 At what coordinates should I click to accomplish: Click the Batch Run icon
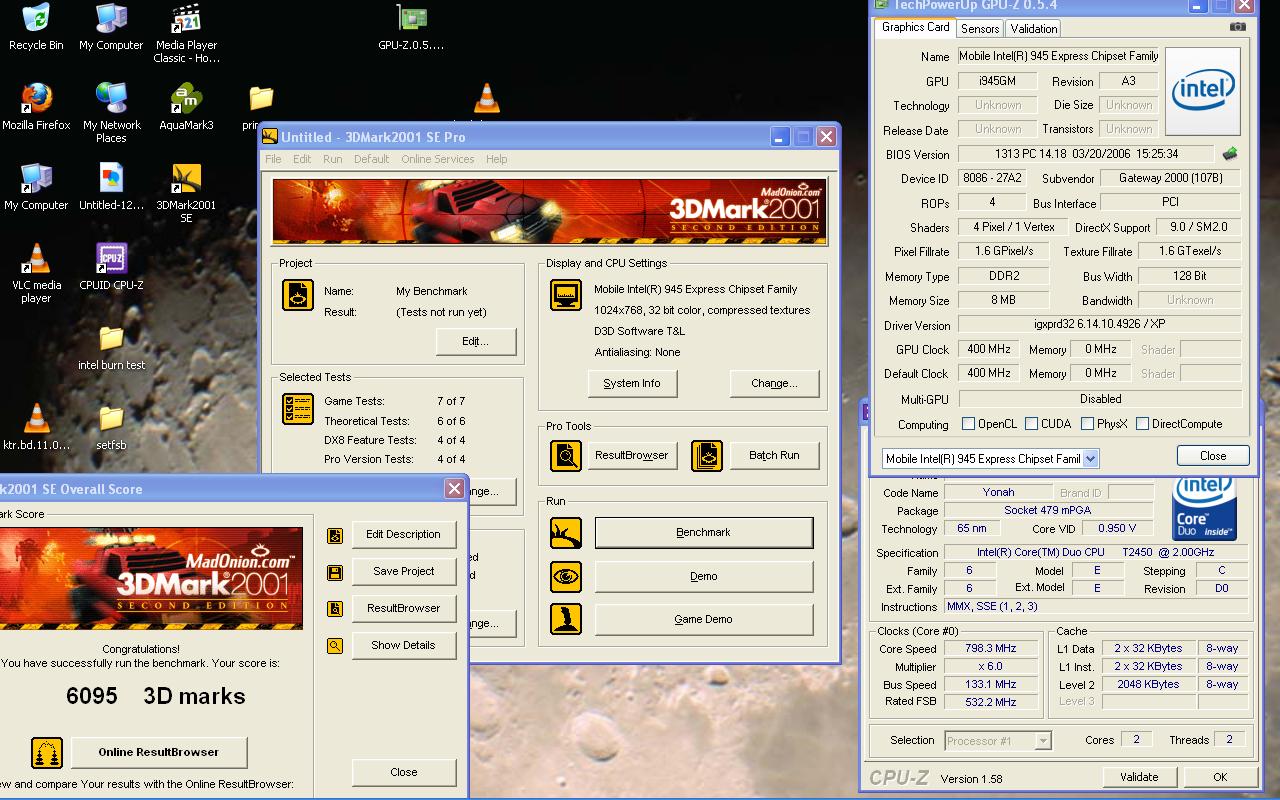pos(707,455)
